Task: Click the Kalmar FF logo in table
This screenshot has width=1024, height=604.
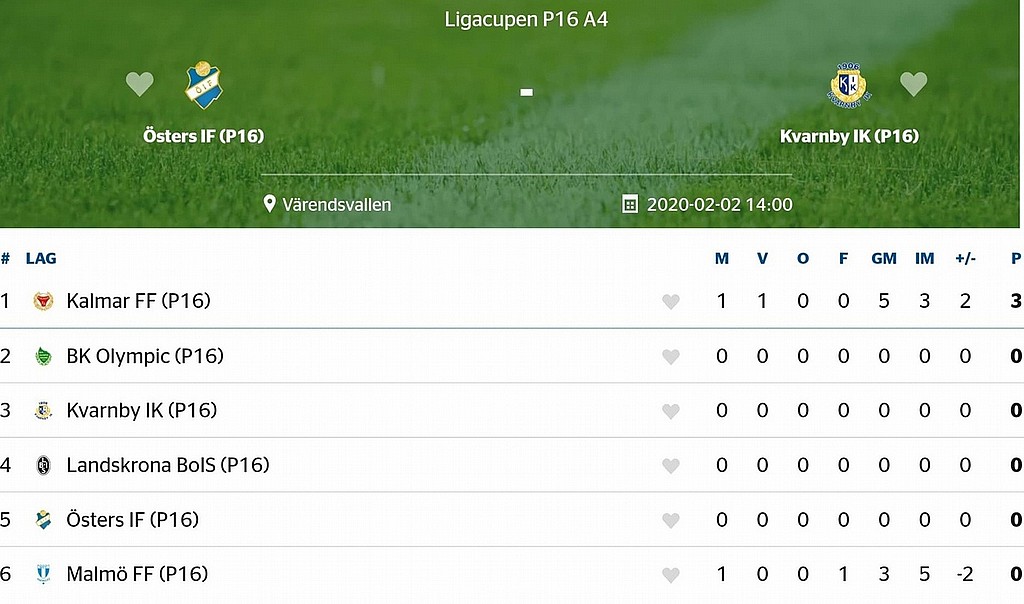Action: coord(43,301)
